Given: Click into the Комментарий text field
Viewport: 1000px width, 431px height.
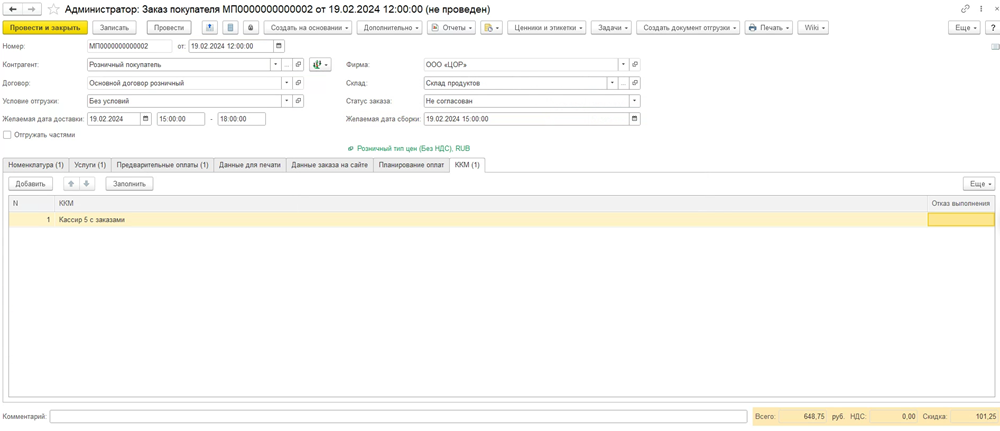Looking at the screenshot, I should [398, 416].
